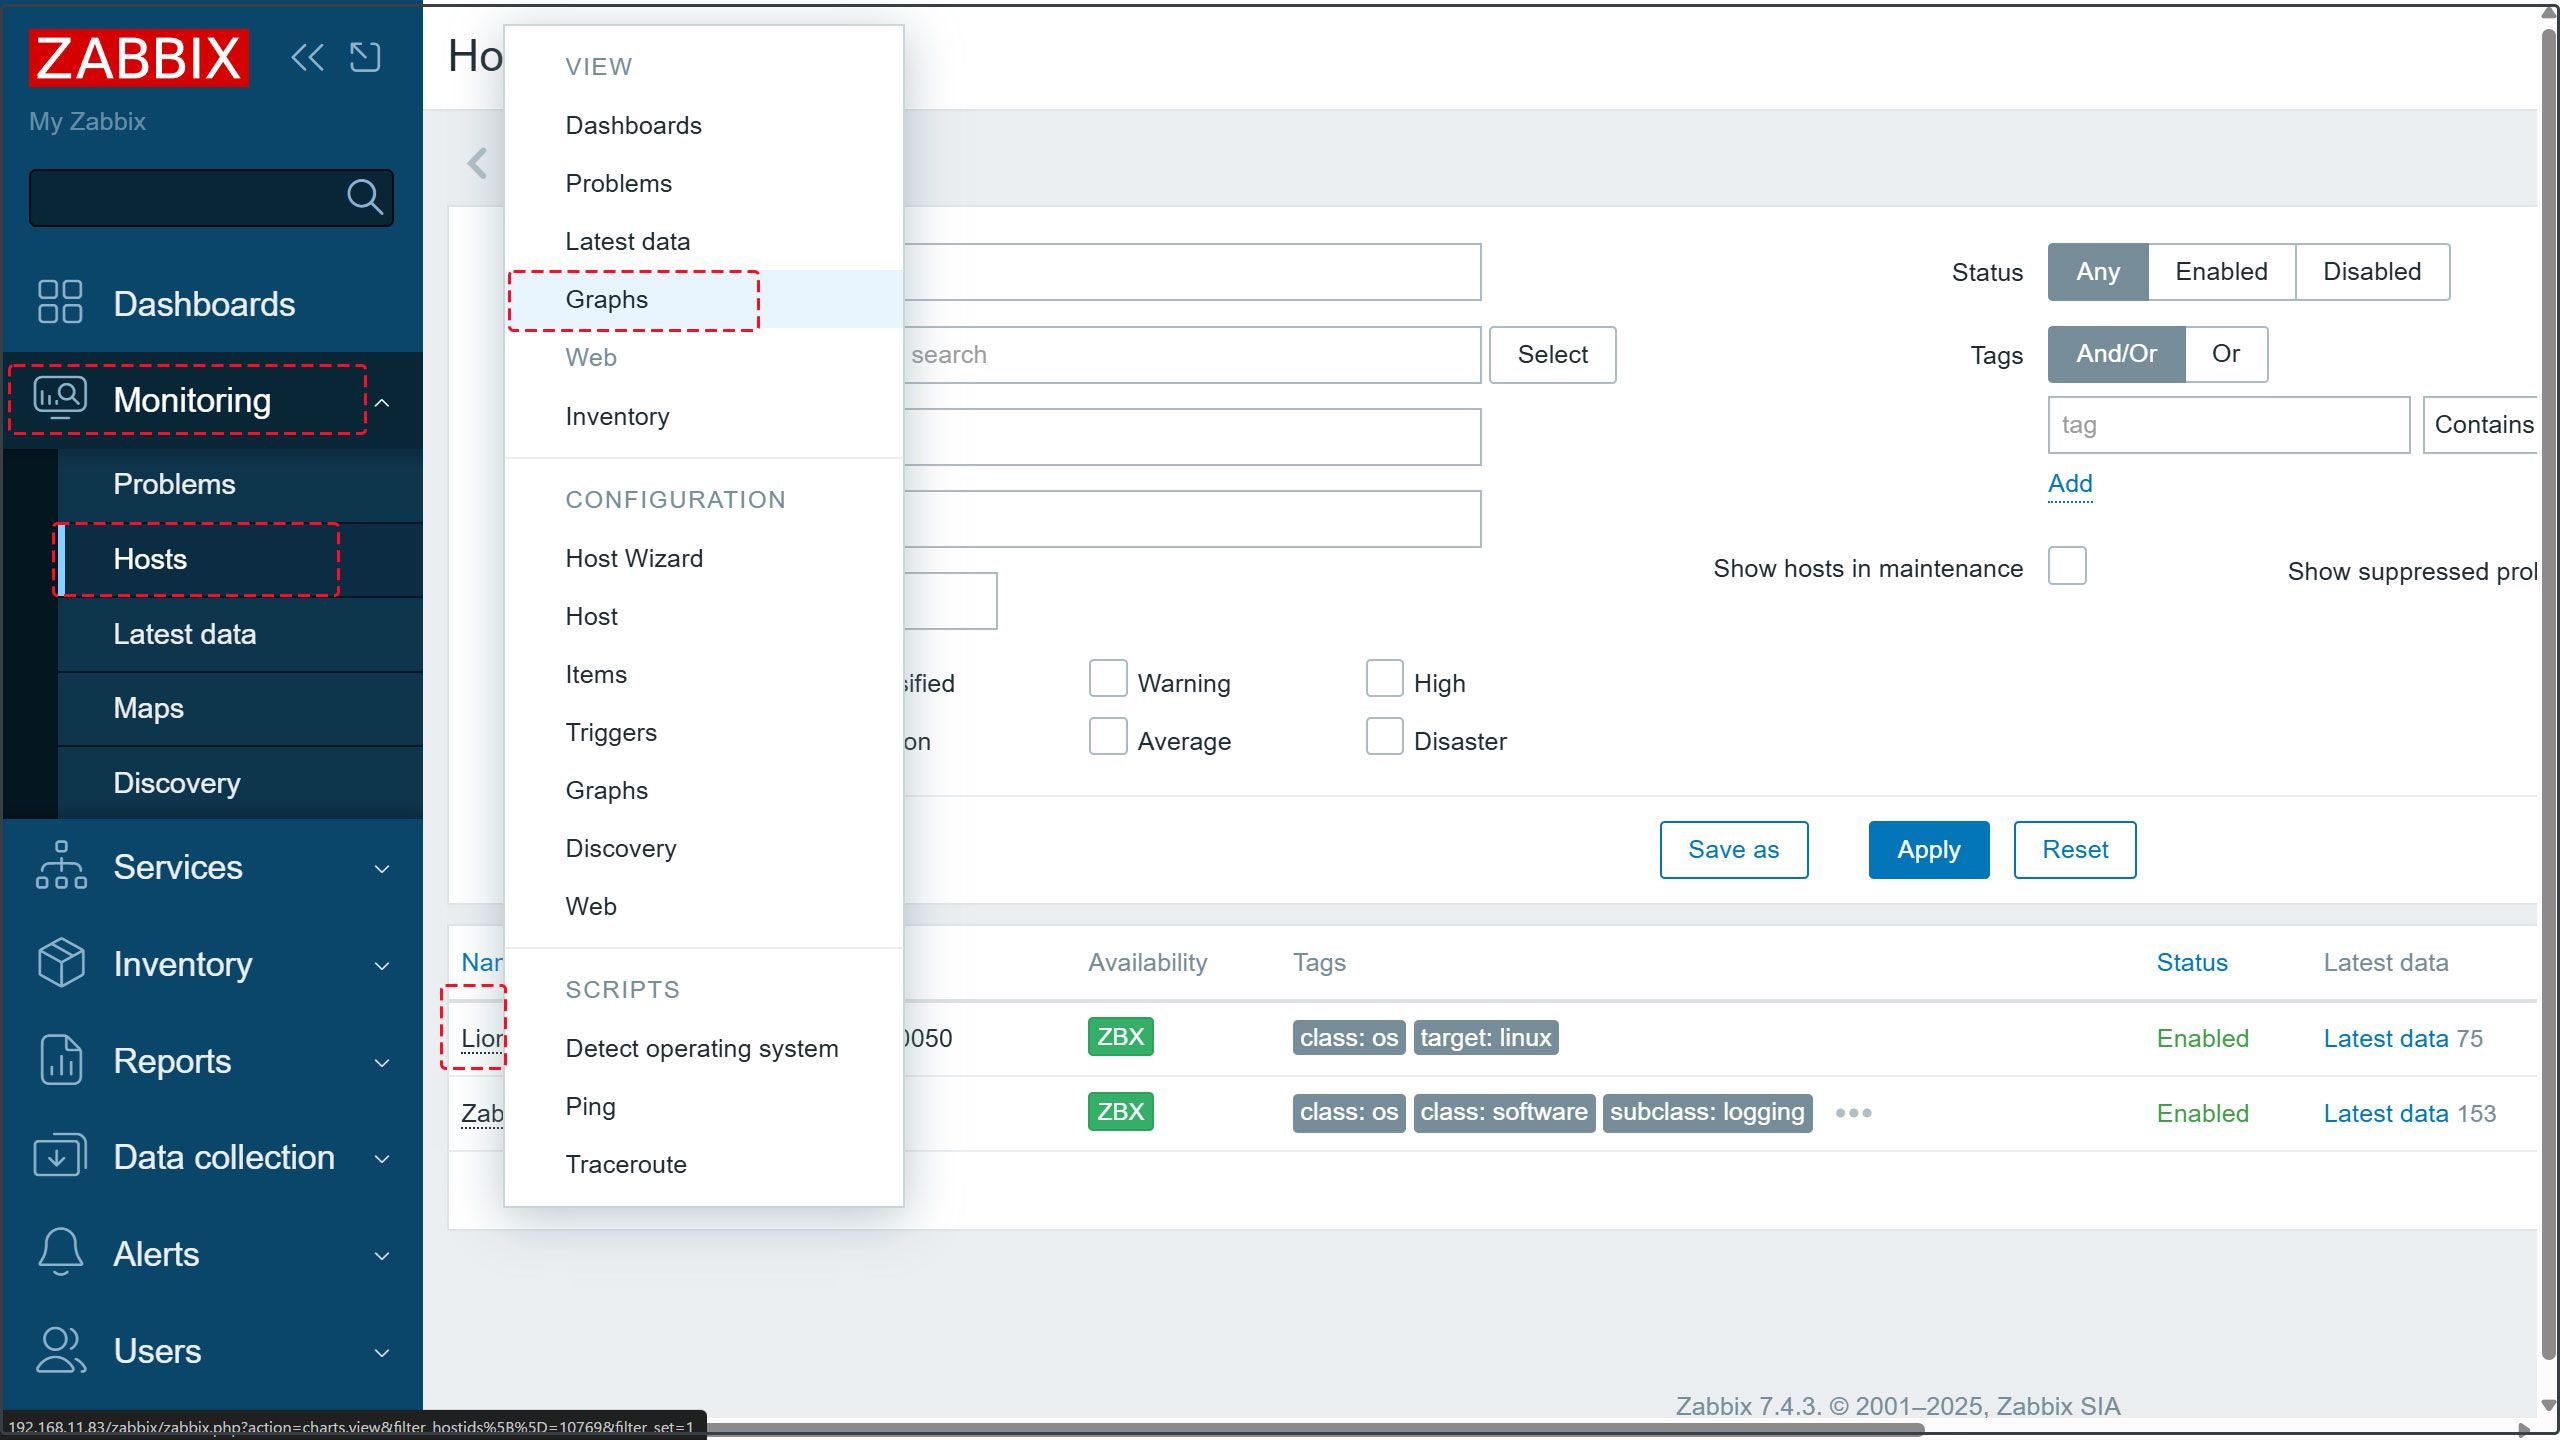Expand the Users menu section

point(381,1352)
